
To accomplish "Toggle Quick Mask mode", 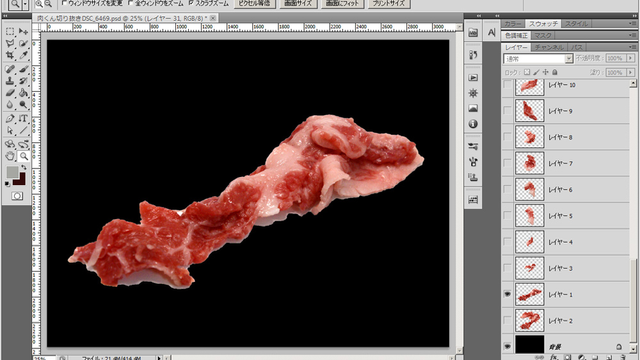I will click(17, 196).
